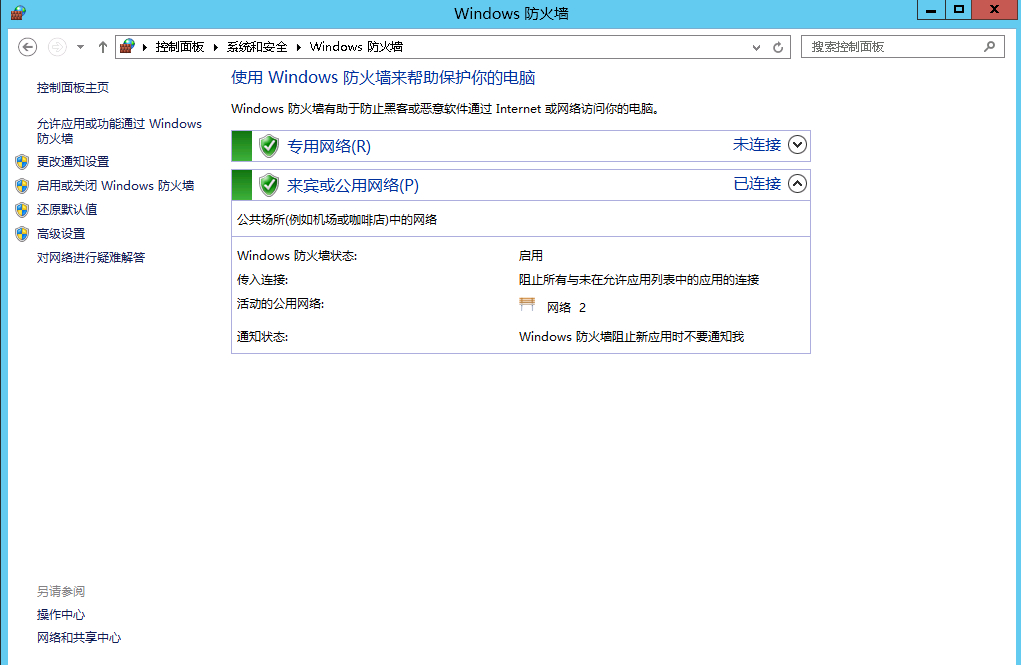
Task: Click the 使用 Windows 防火墙来帮助保护你的电脑 heading
Action: (x=383, y=78)
